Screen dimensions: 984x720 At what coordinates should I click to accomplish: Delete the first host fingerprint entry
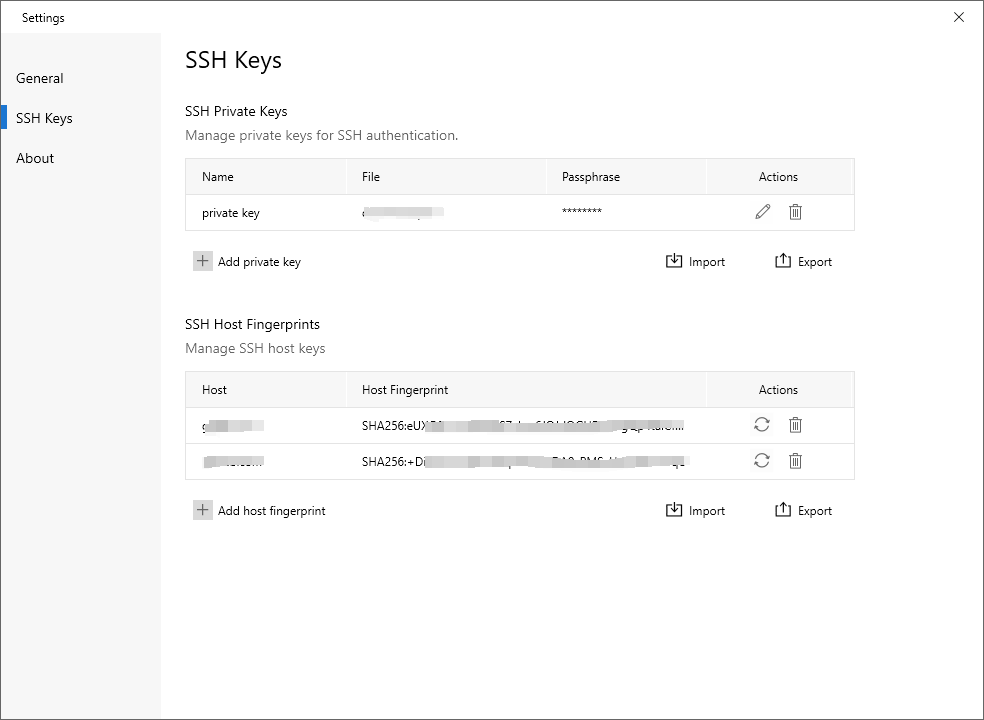(x=795, y=425)
